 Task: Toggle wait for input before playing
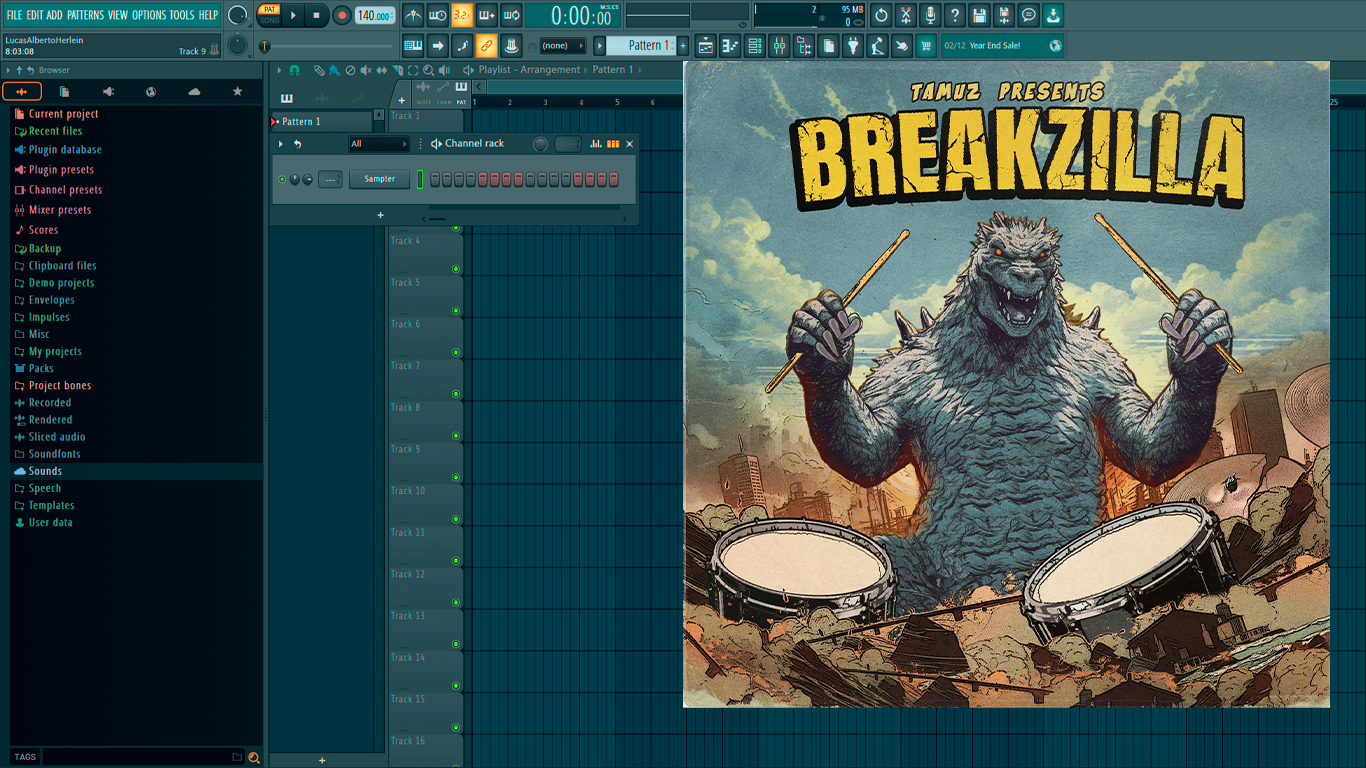tap(438, 15)
